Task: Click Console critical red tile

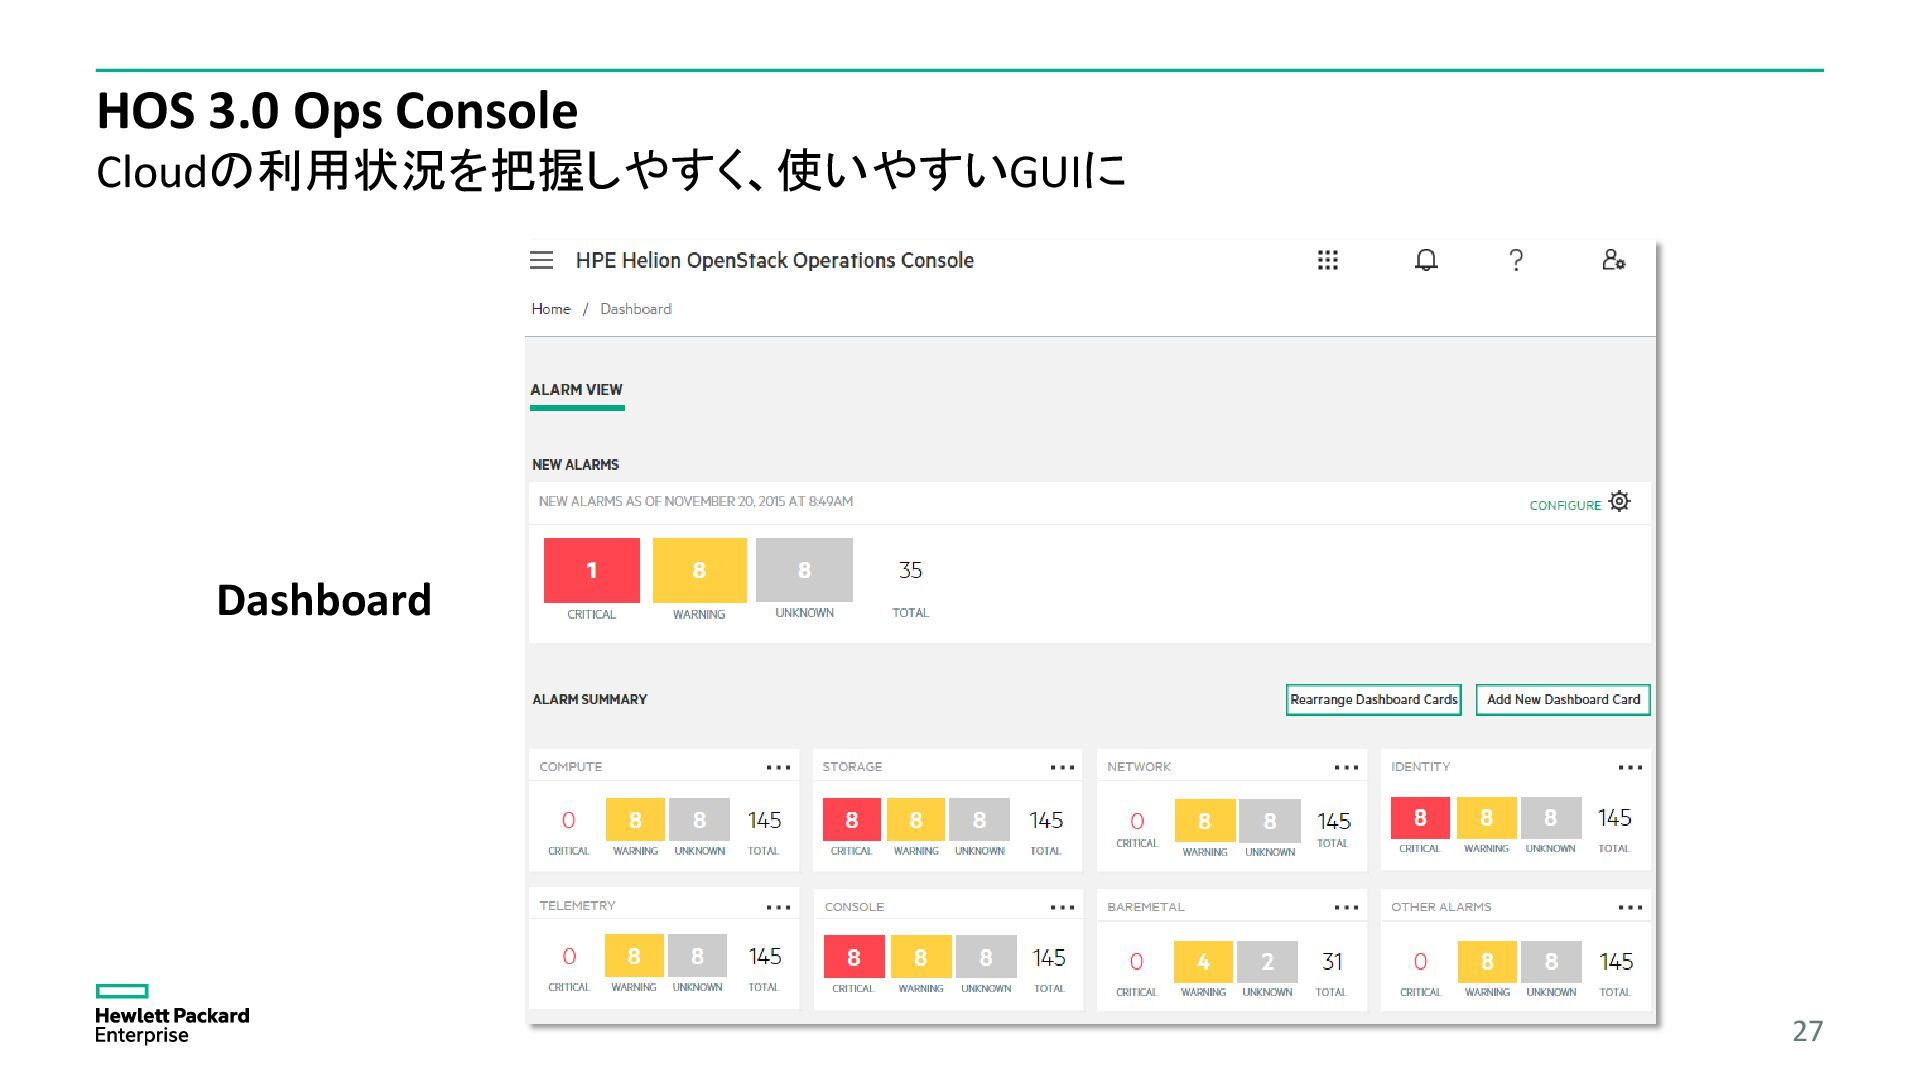Action: point(854,957)
